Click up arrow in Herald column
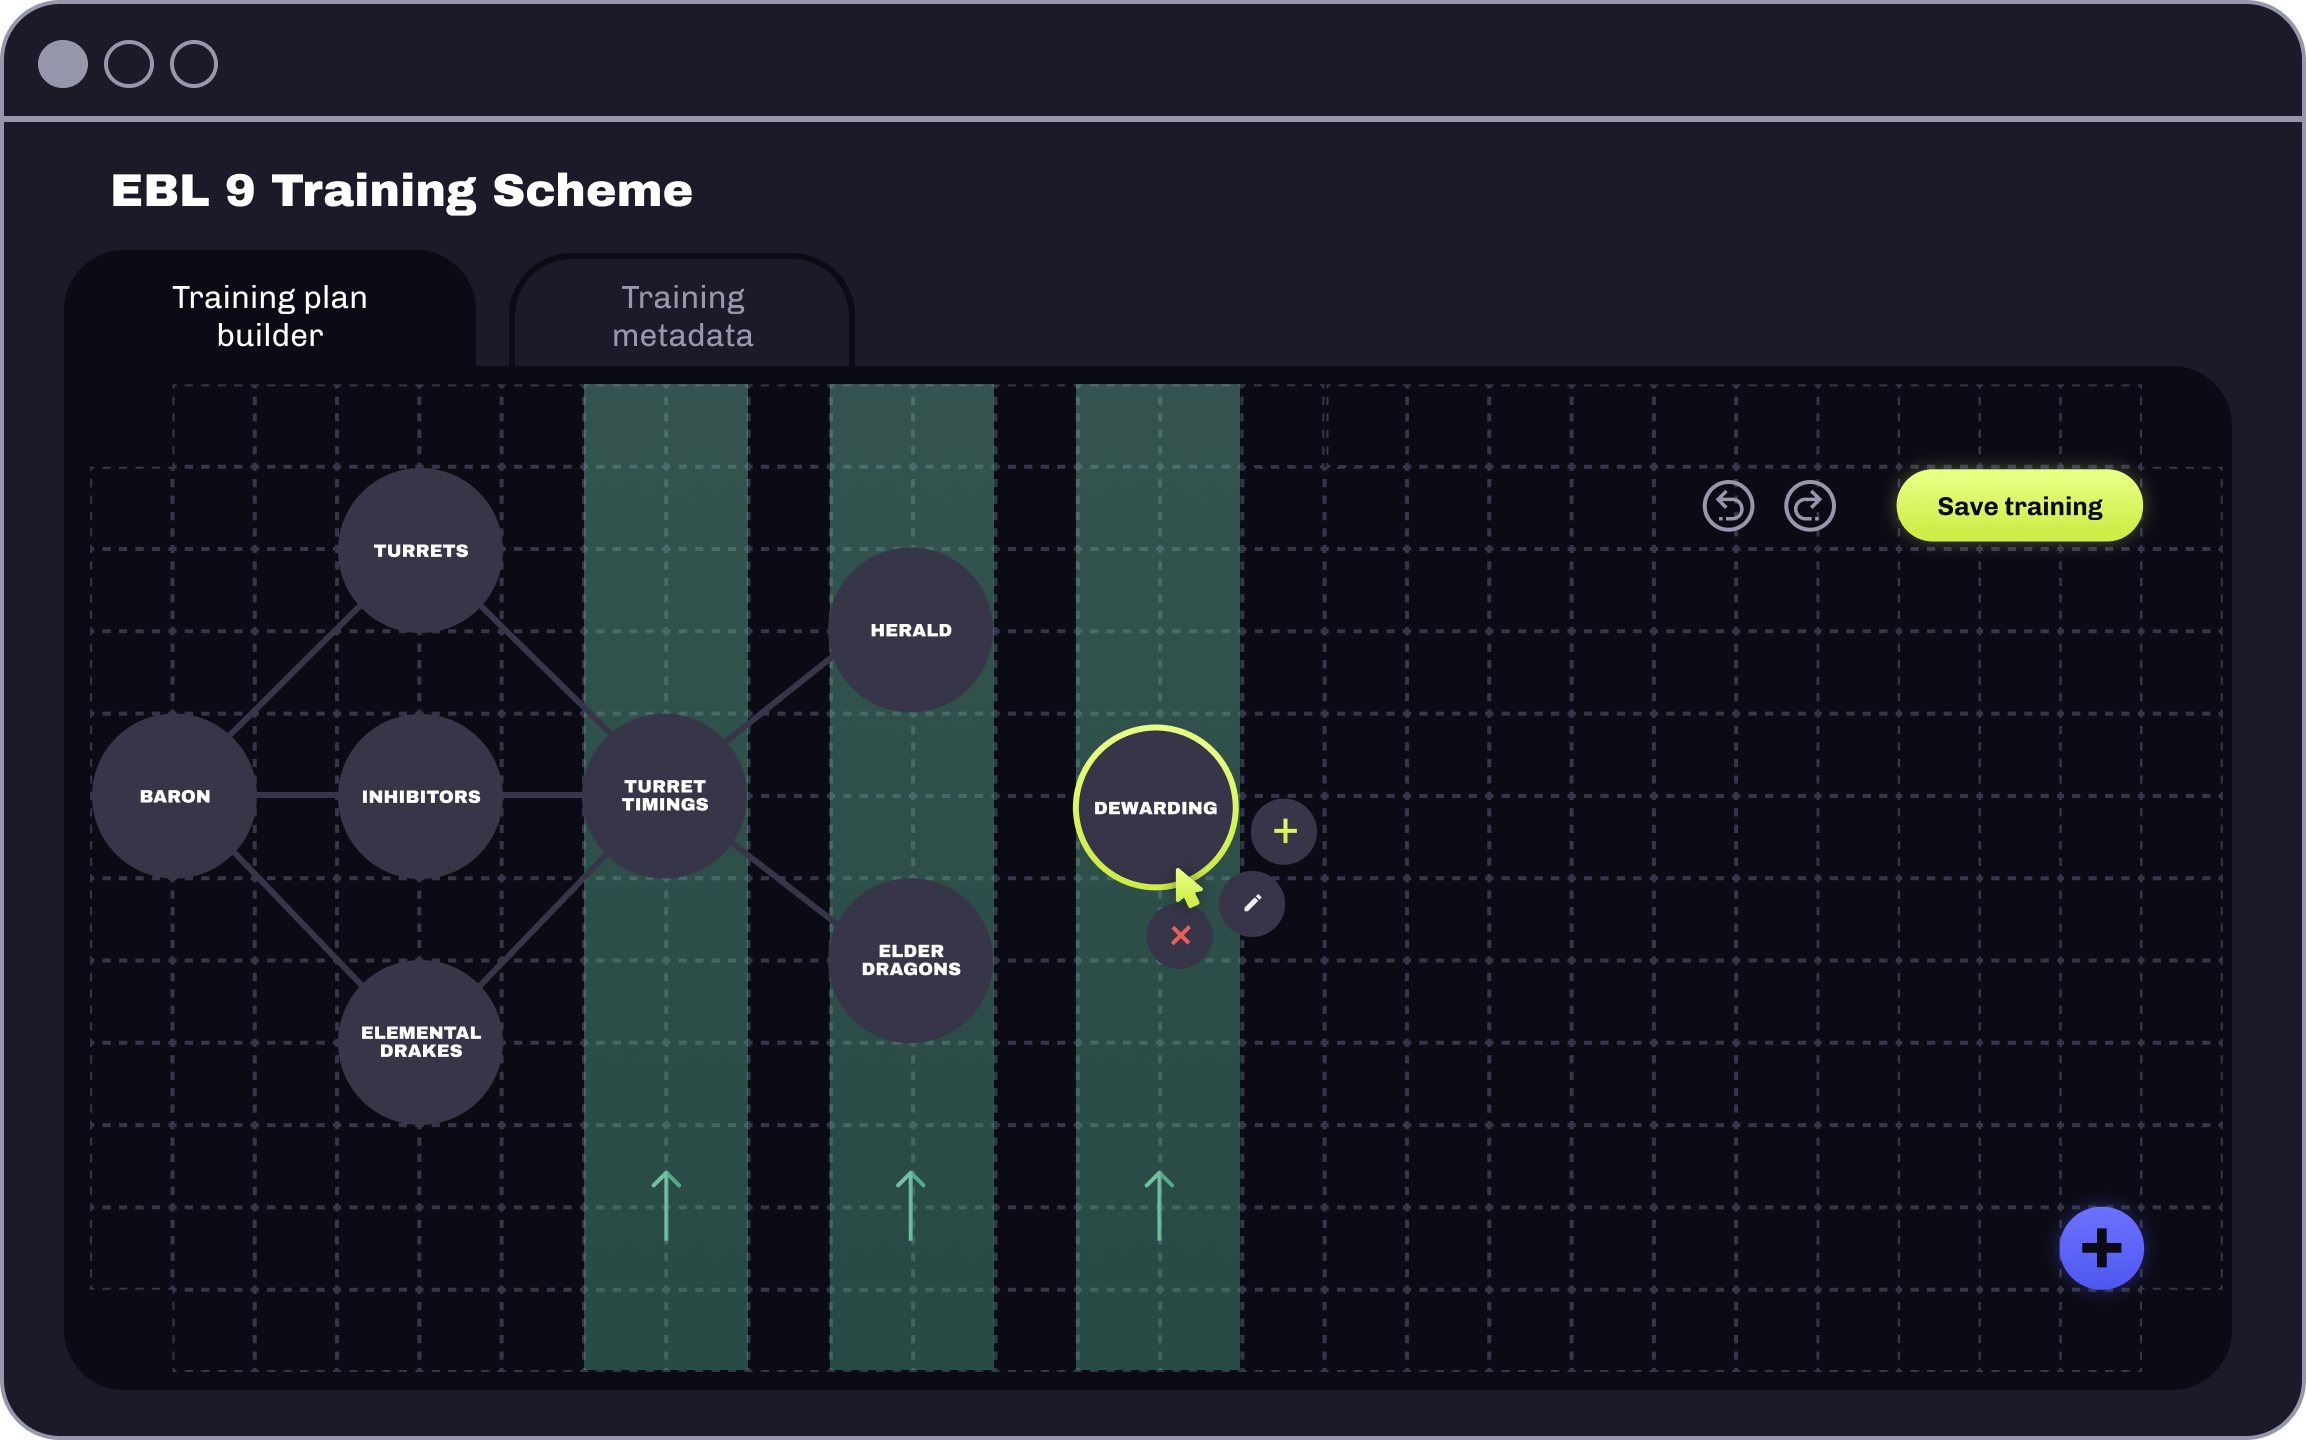The height and width of the screenshot is (1440, 2306). [910, 1206]
